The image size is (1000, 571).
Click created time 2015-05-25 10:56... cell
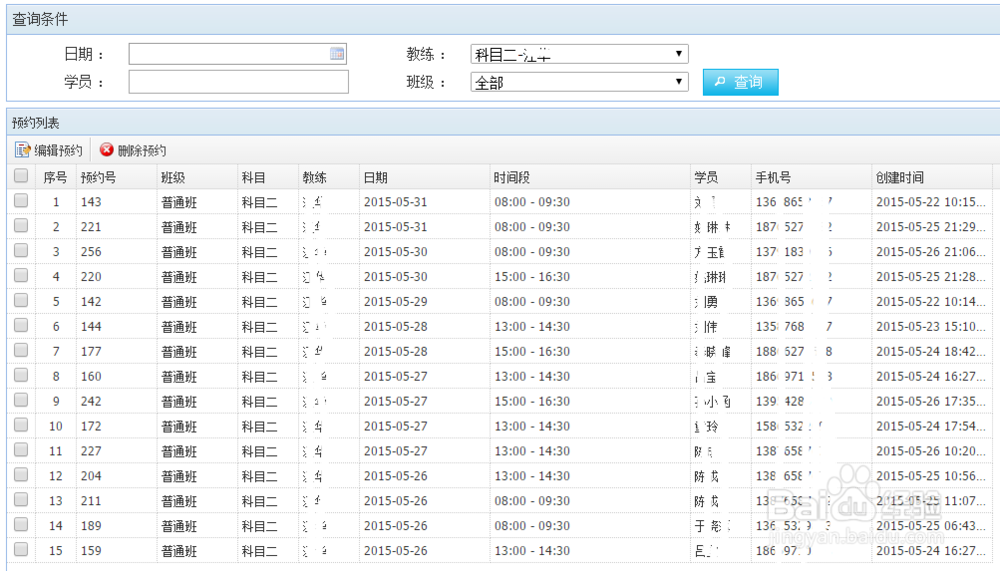click(x=930, y=475)
